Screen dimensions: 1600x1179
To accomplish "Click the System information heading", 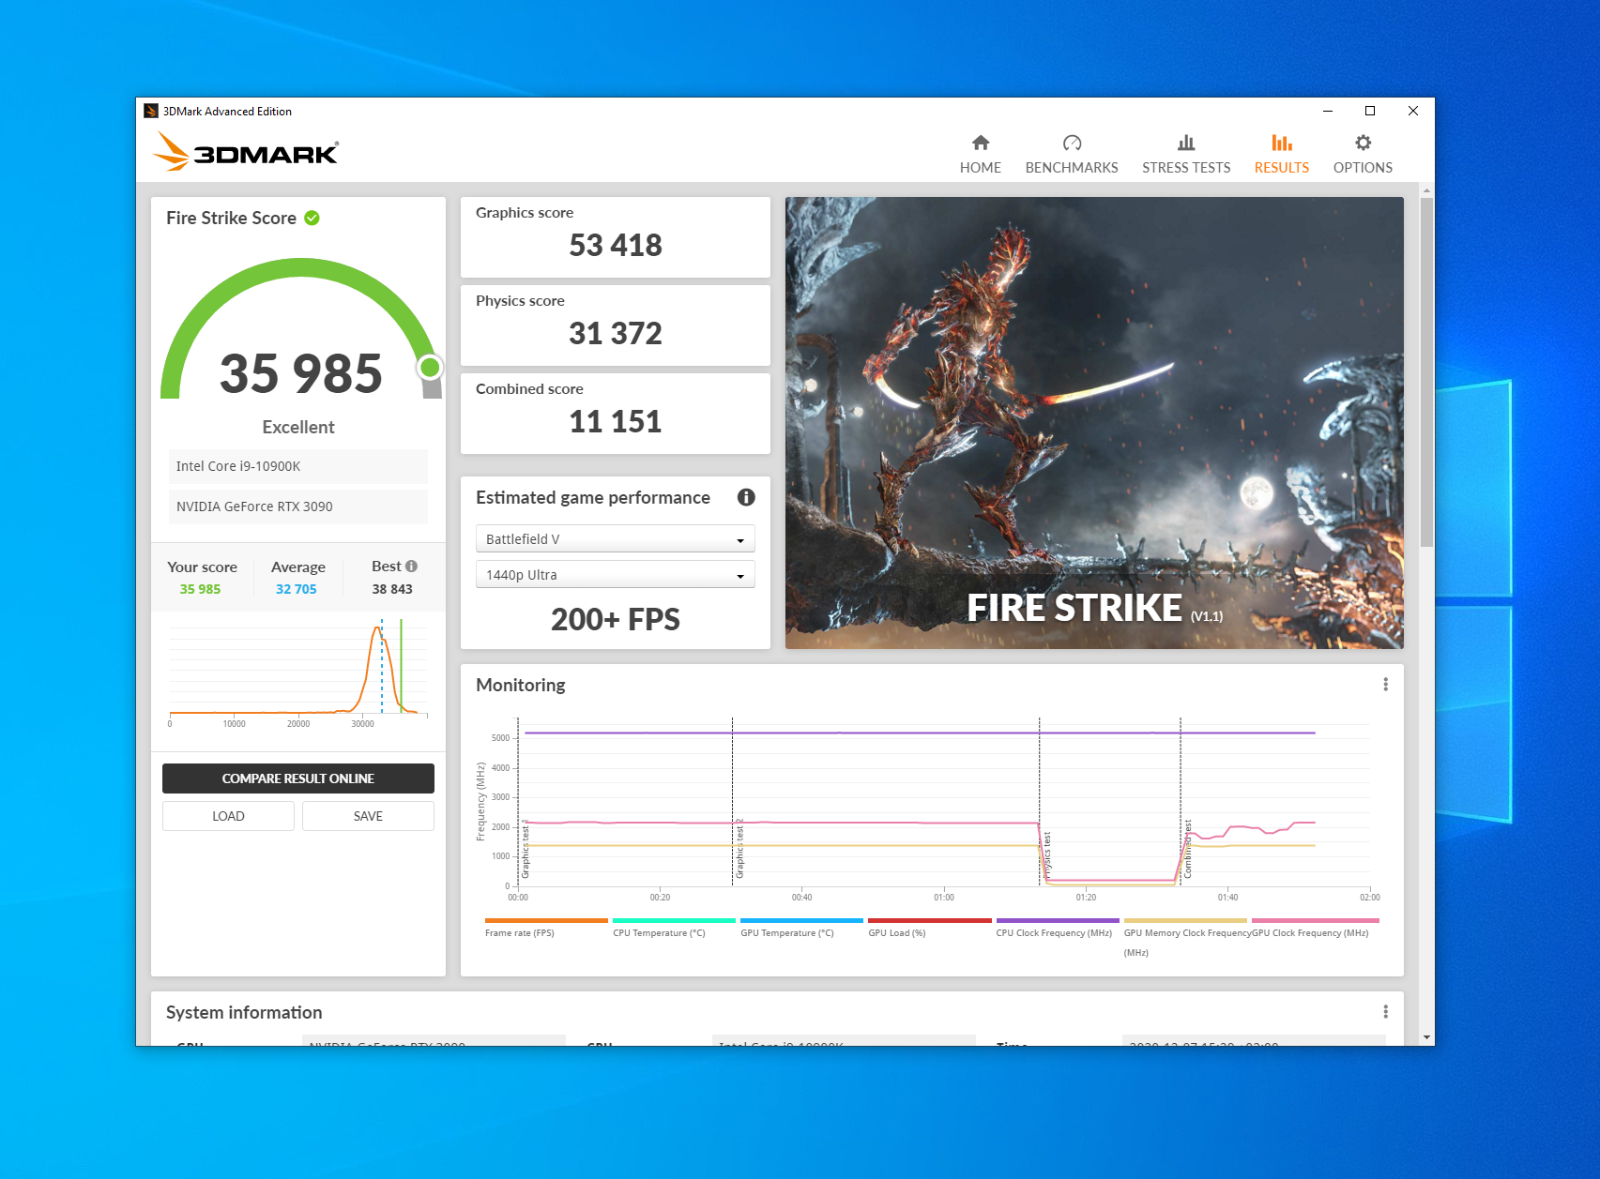I will (x=244, y=1012).
